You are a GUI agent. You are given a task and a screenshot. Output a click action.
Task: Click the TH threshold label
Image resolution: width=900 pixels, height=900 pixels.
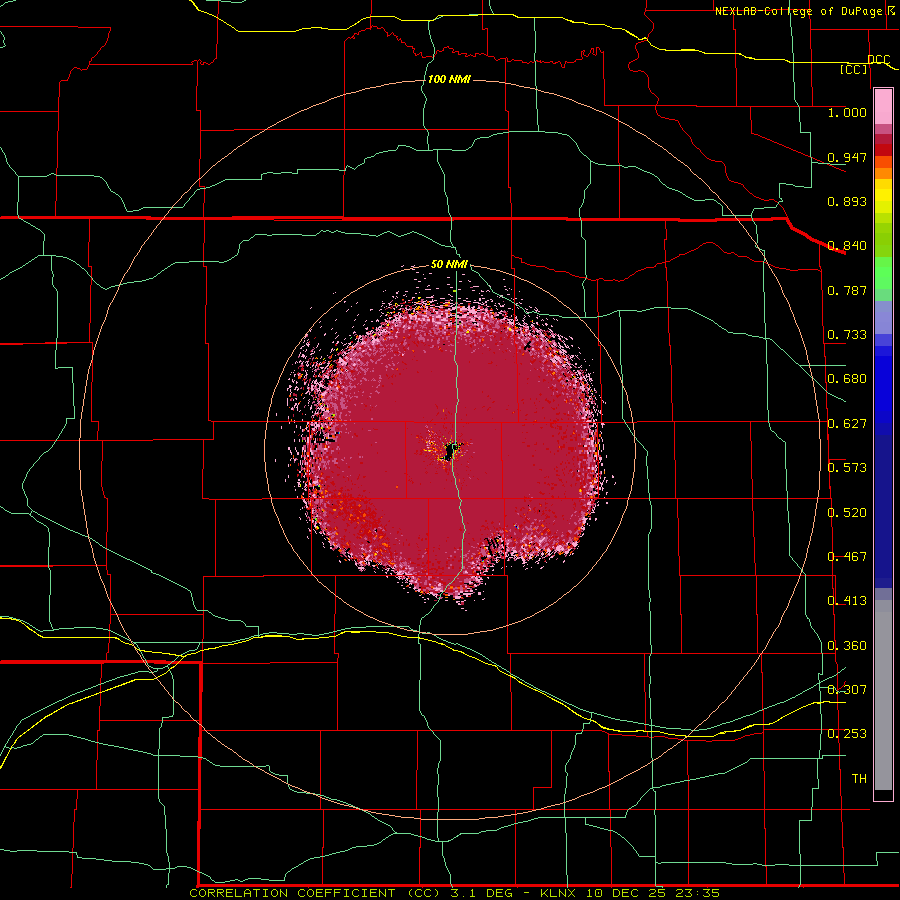point(859,779)
